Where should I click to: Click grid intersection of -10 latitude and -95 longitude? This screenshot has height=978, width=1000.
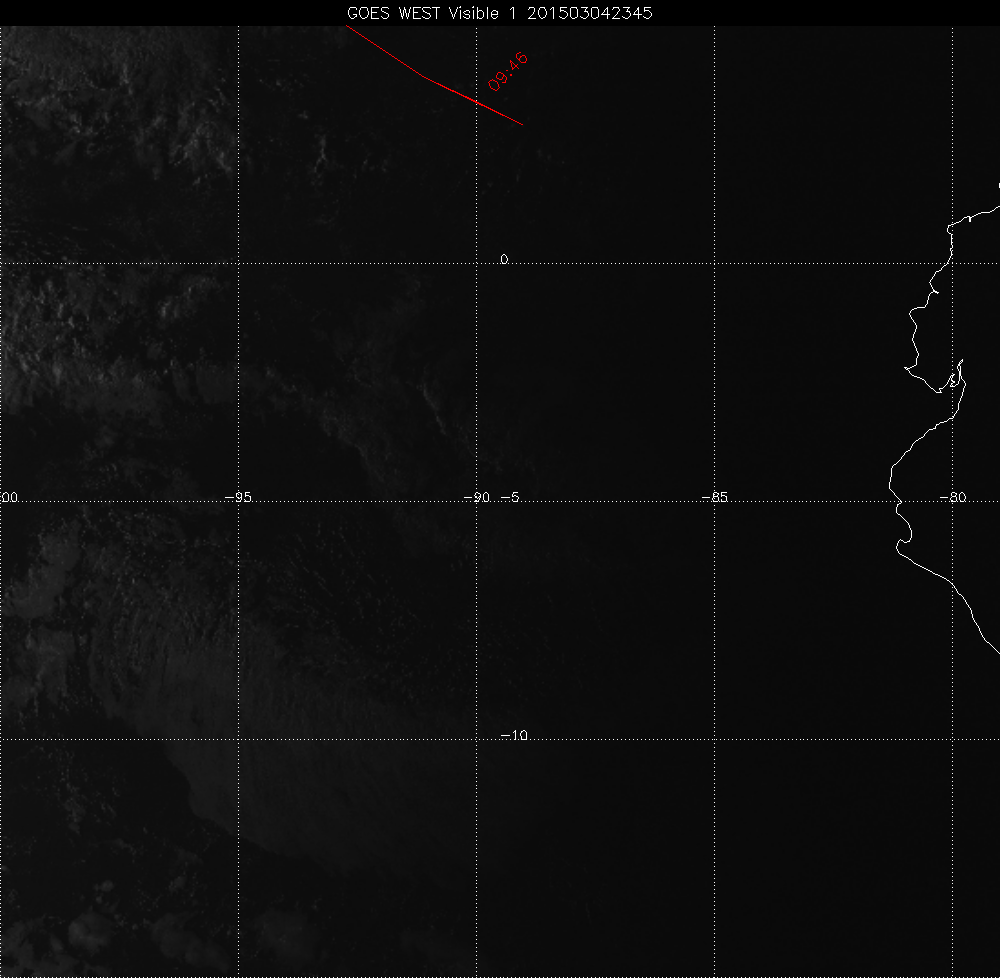[x=239, y=739]
